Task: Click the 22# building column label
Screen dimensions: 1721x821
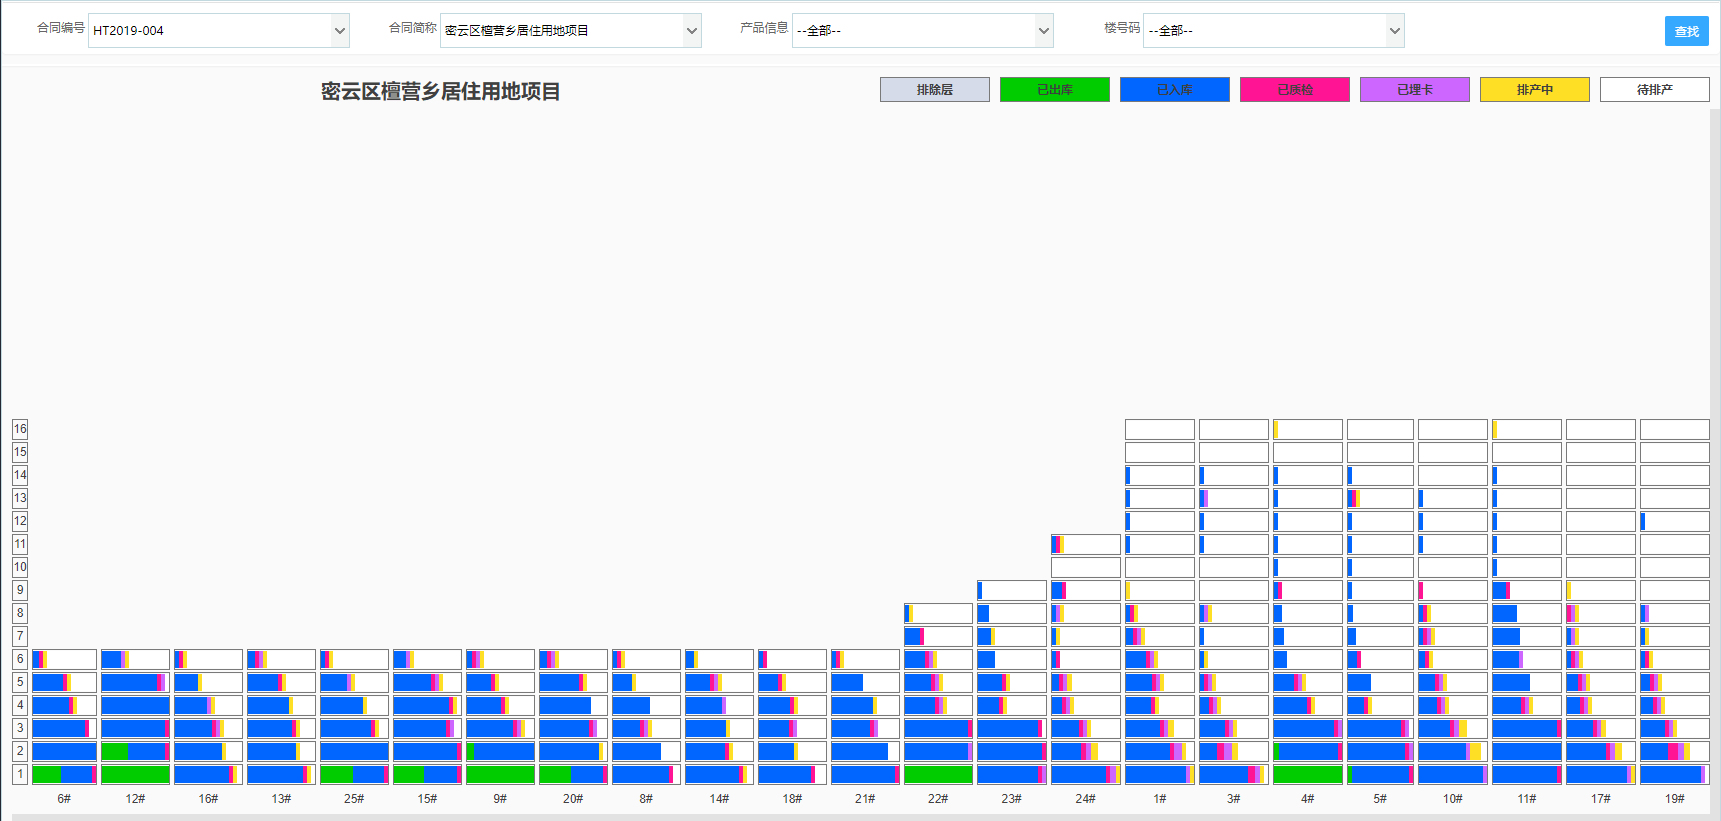Action: click(938, 799)
